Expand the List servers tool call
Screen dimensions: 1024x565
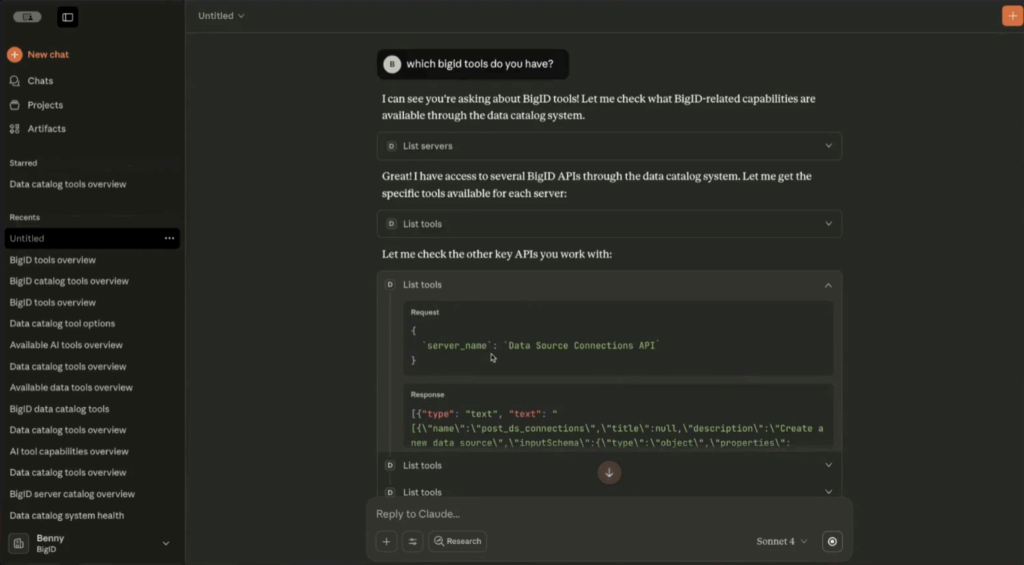click(x=828, y=146)
